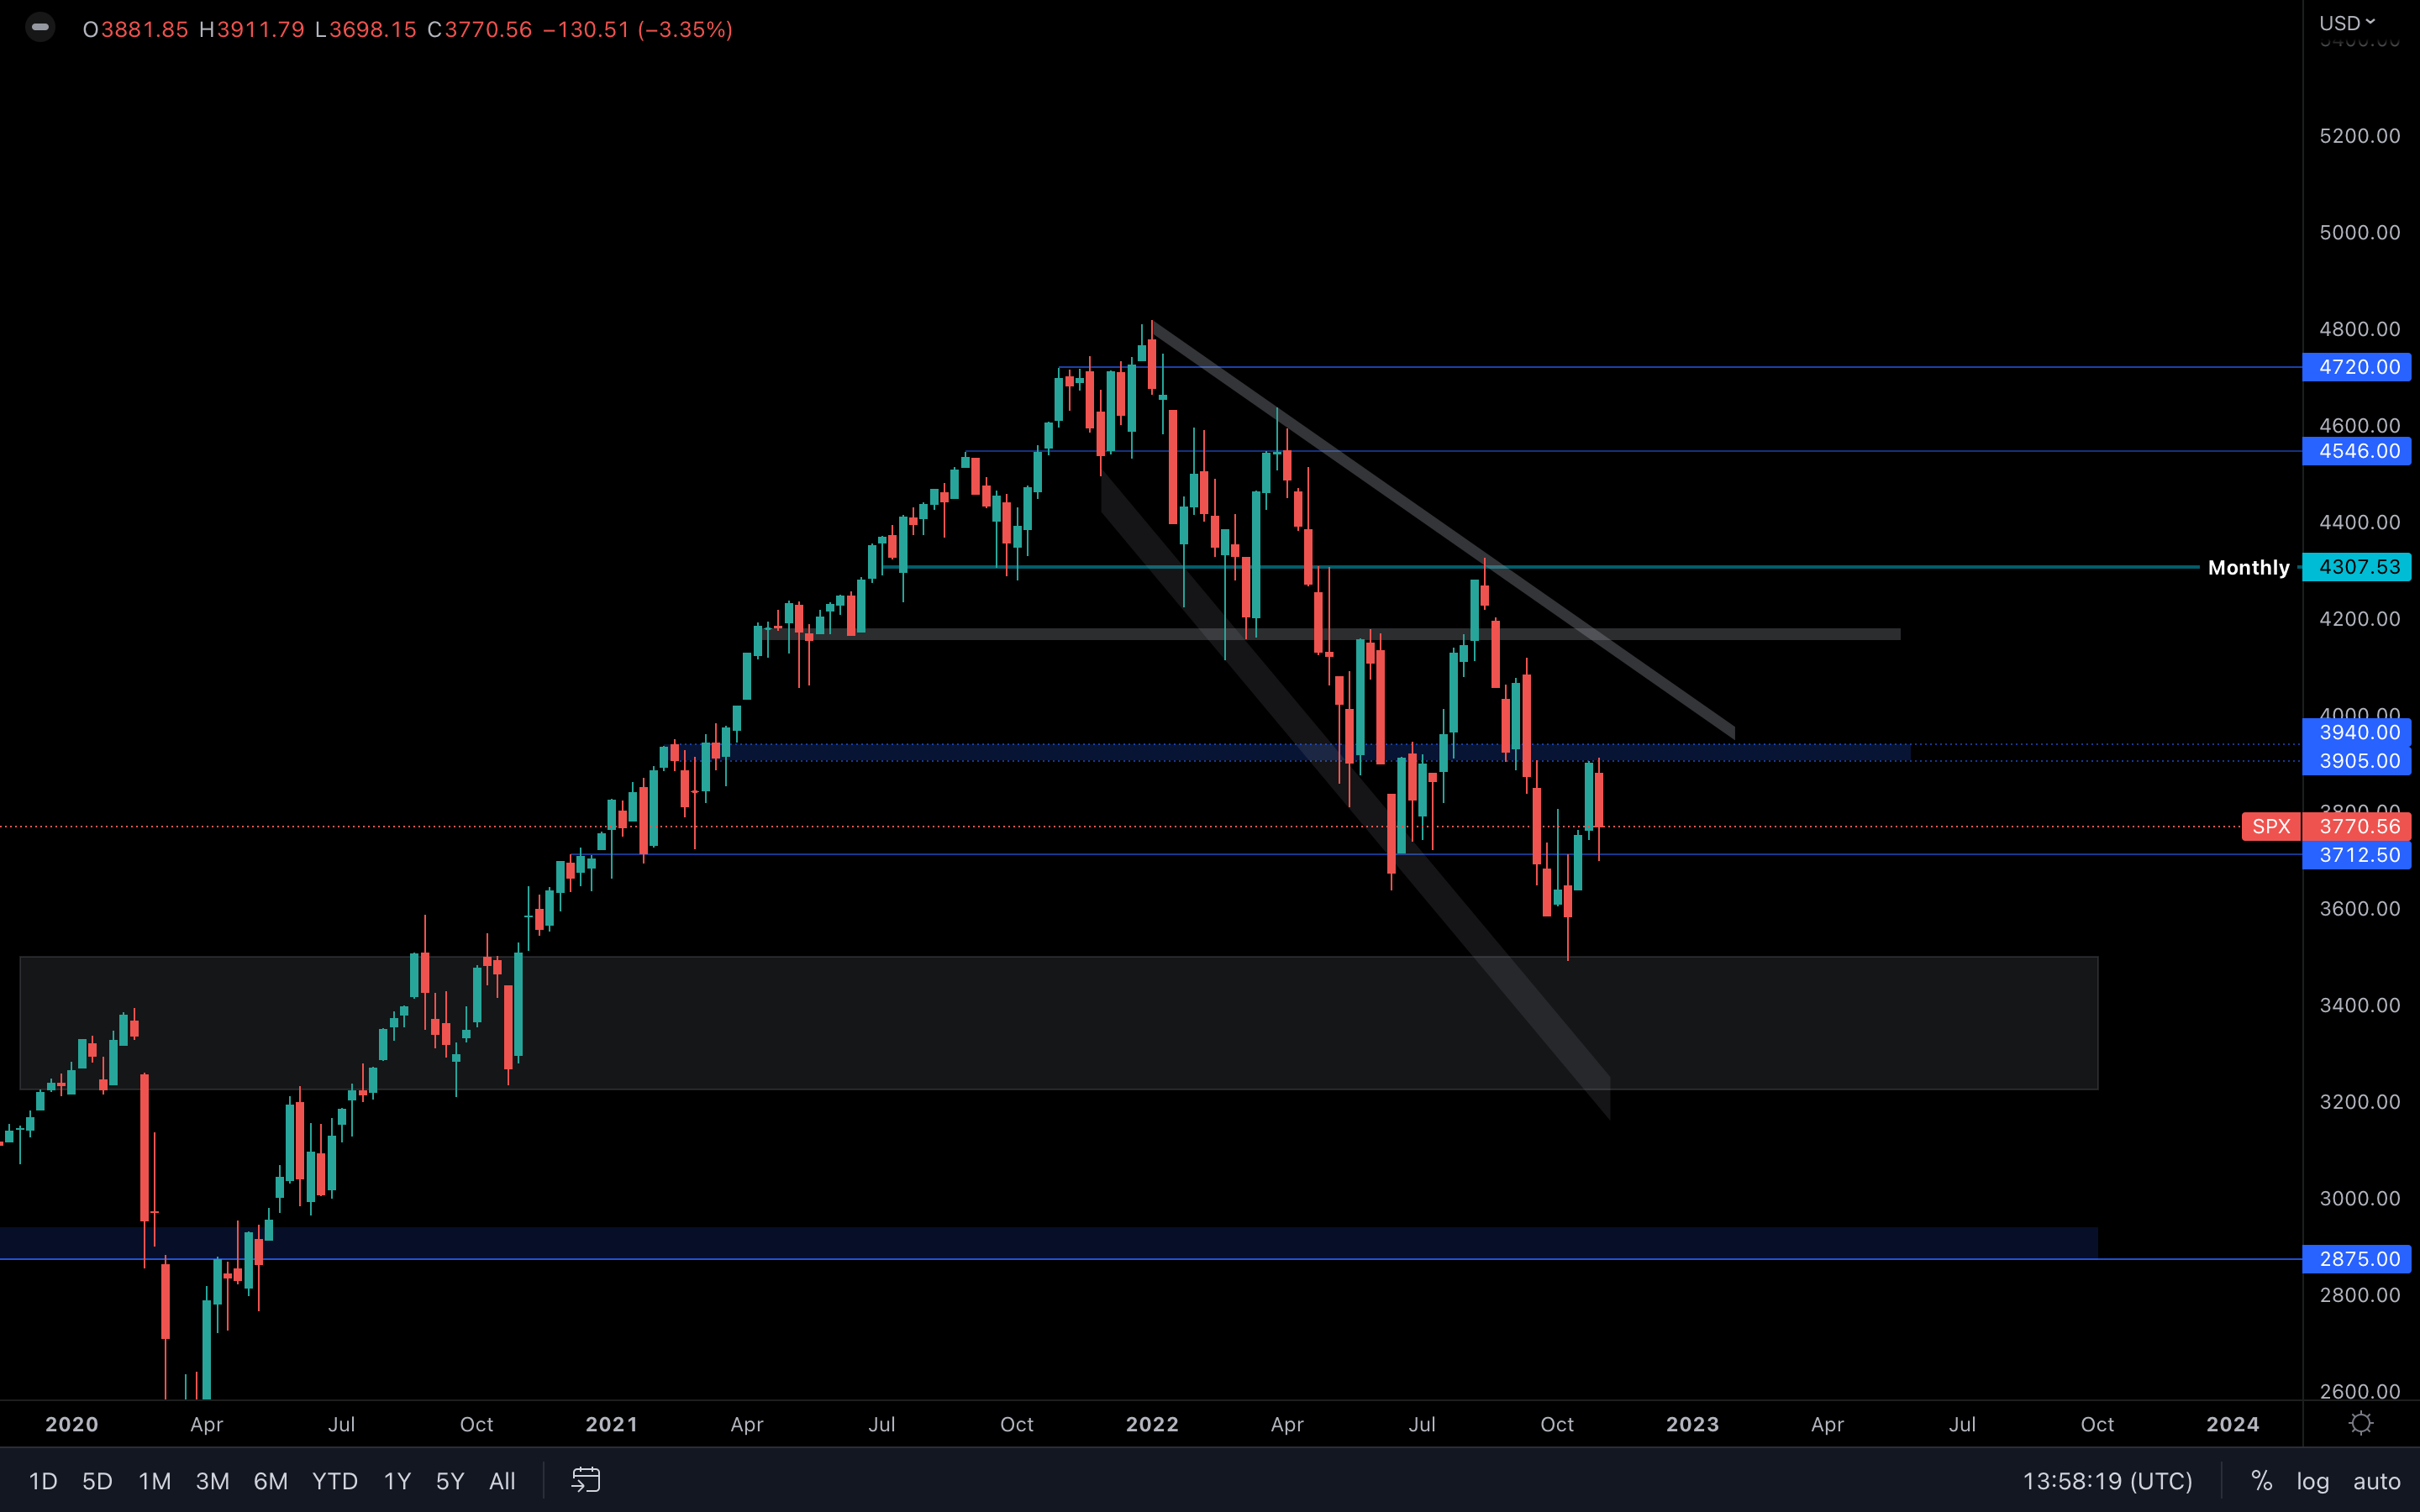
Task: Open the timezone menu showing 13:58:19 (UTC)
Action: 2107,1481
